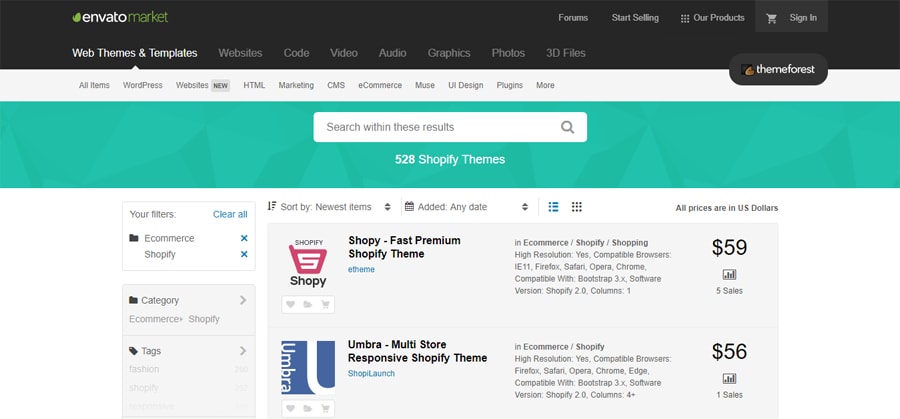Go to the top-level Websites category tab
Image resolution: width=900 pixels, height=419 pixels.
coord(240,53)
